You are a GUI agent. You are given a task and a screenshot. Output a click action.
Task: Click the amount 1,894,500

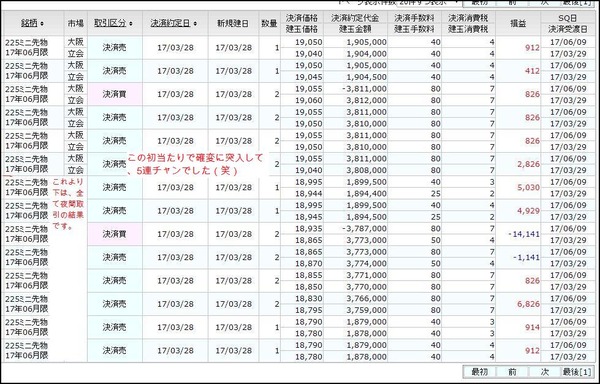click(367, 217)
